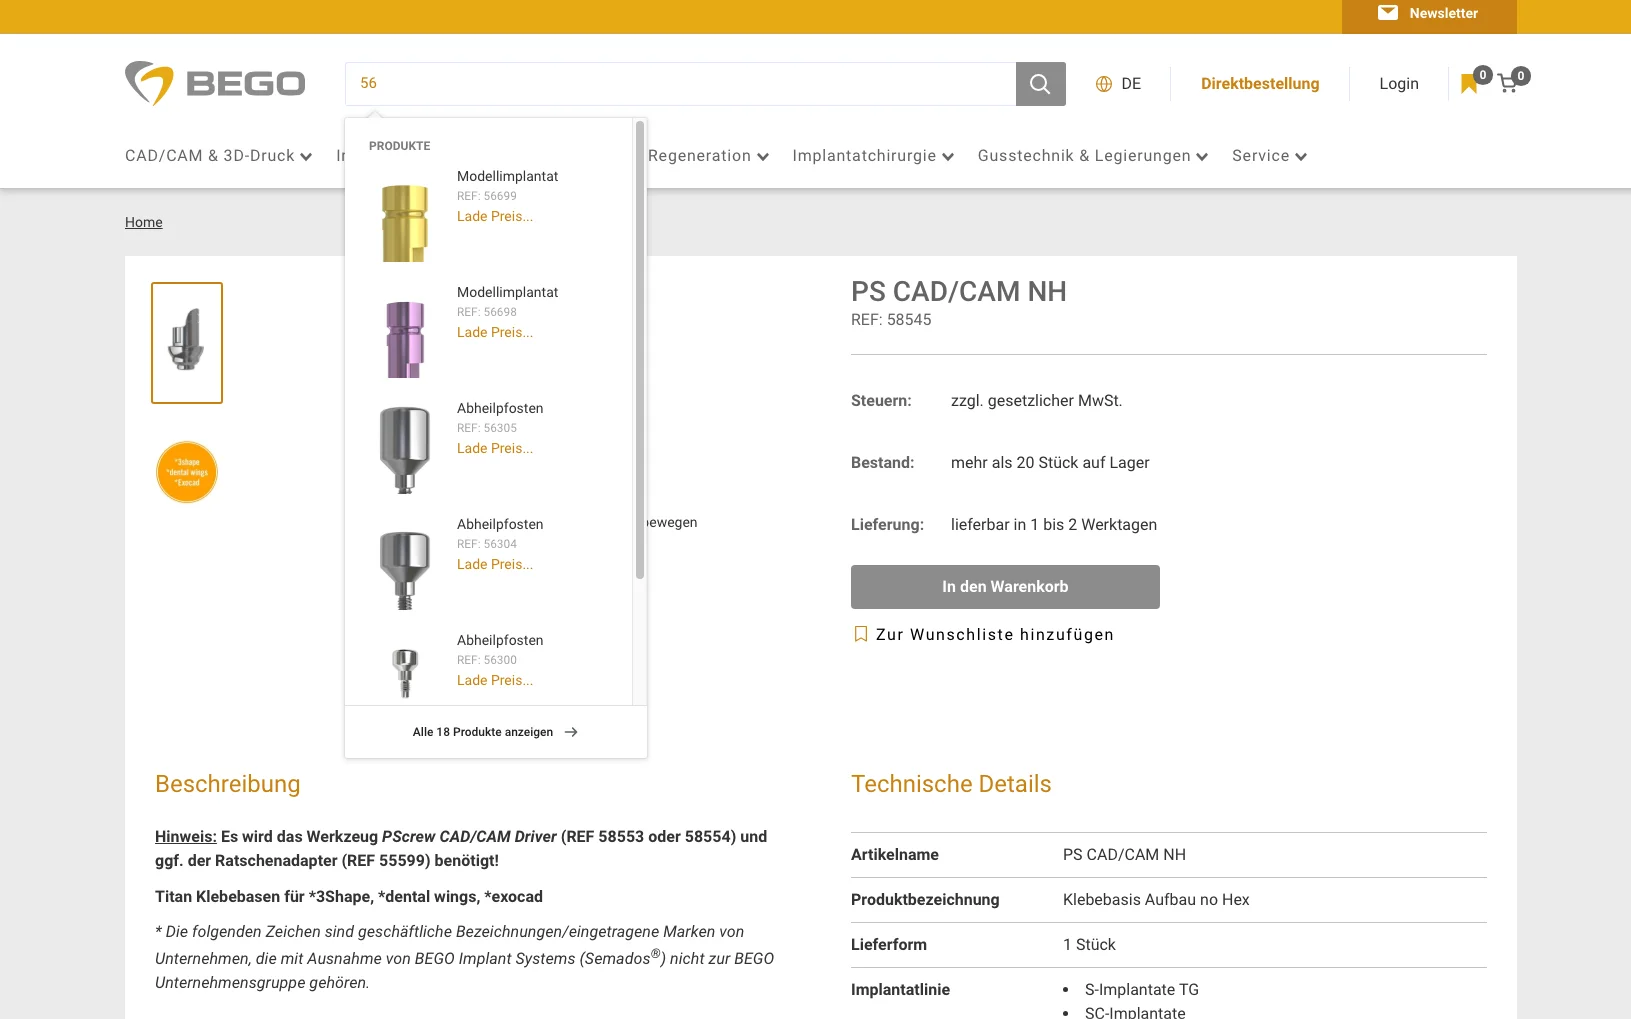This screenshot has width=1631, height=1019.
Task: Click the search results dropdown scrollbar
Action: 640,350
